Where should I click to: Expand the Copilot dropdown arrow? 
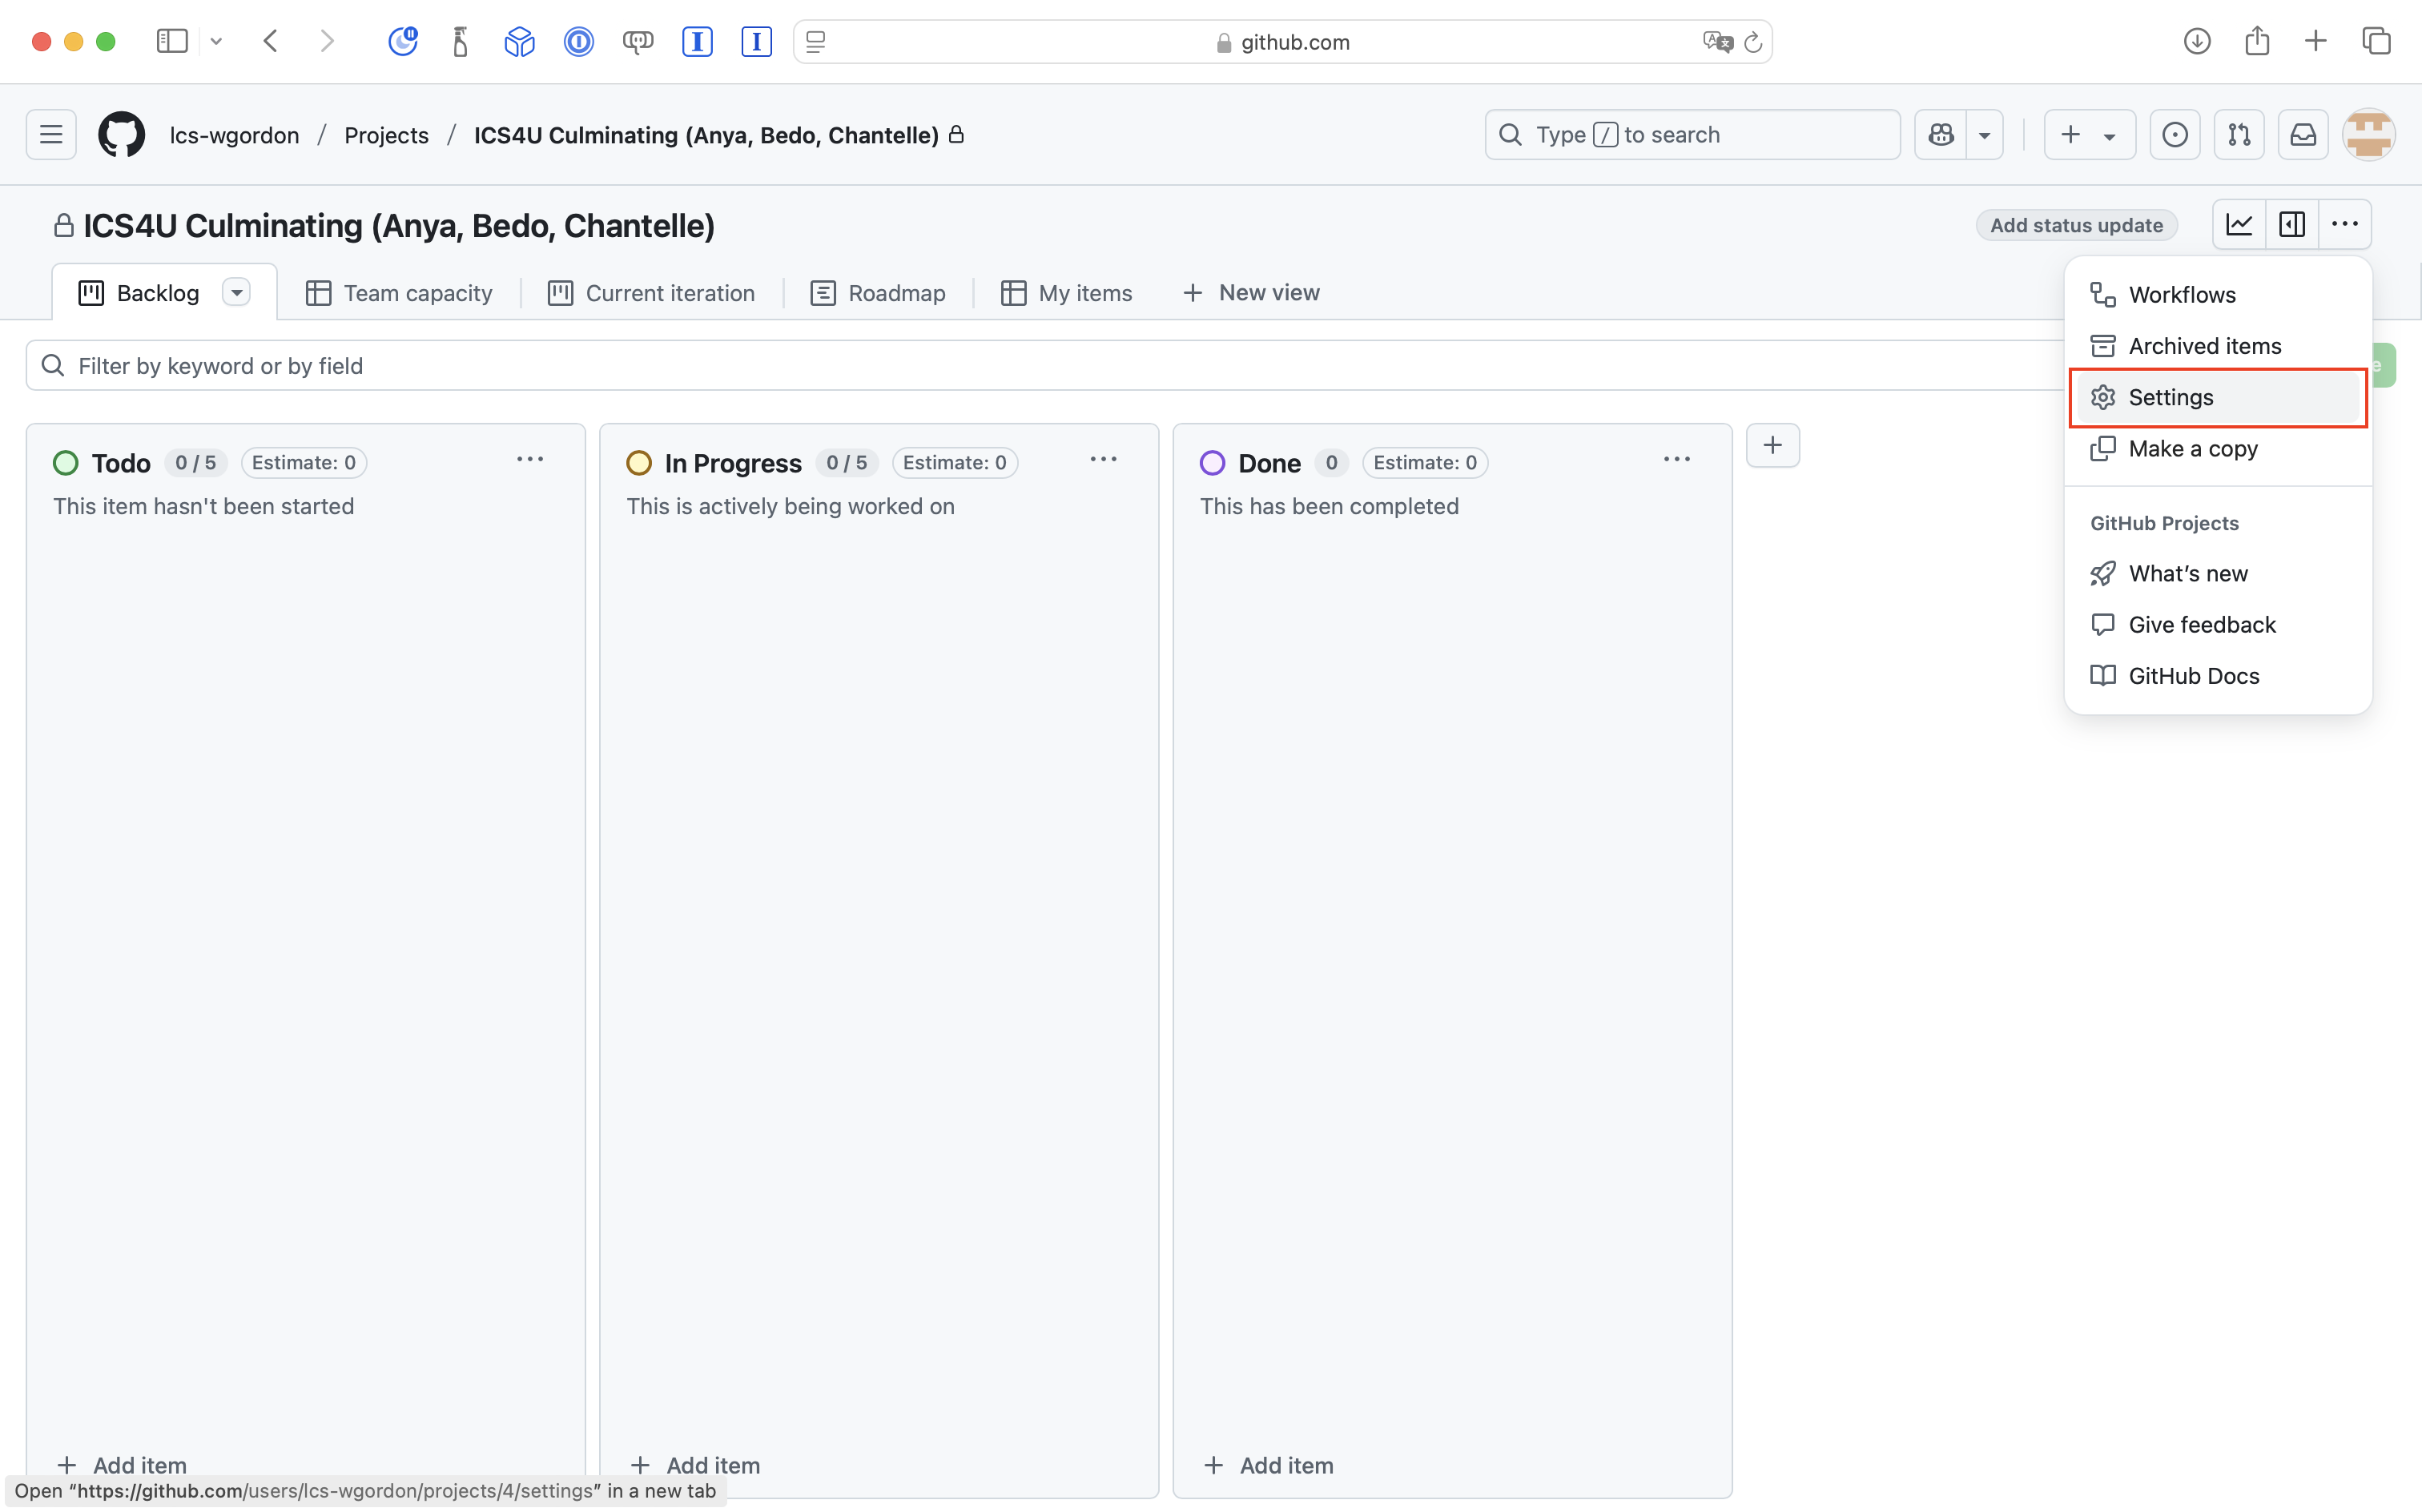tap(1984, 134)
